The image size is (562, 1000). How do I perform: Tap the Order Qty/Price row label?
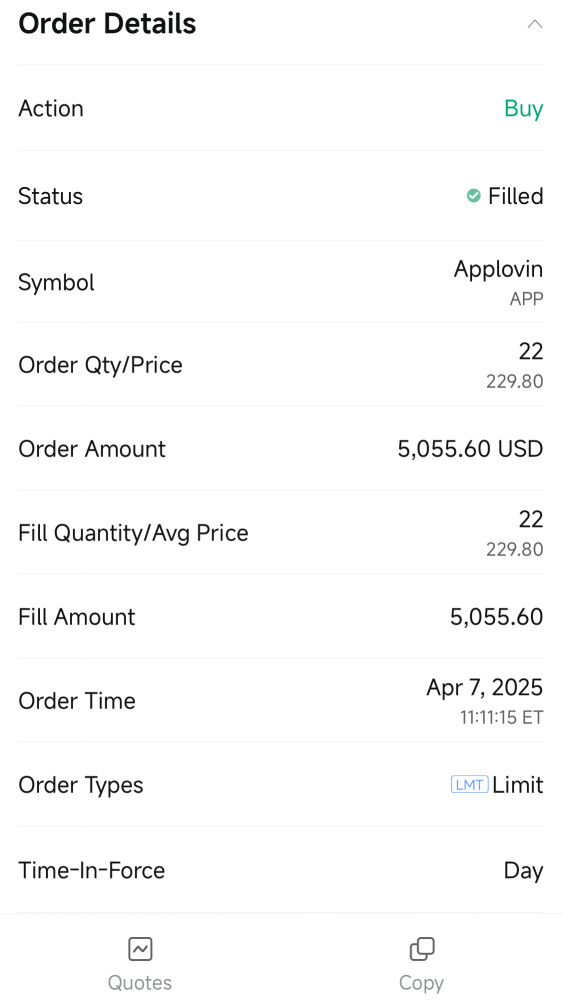coord(100,365)
